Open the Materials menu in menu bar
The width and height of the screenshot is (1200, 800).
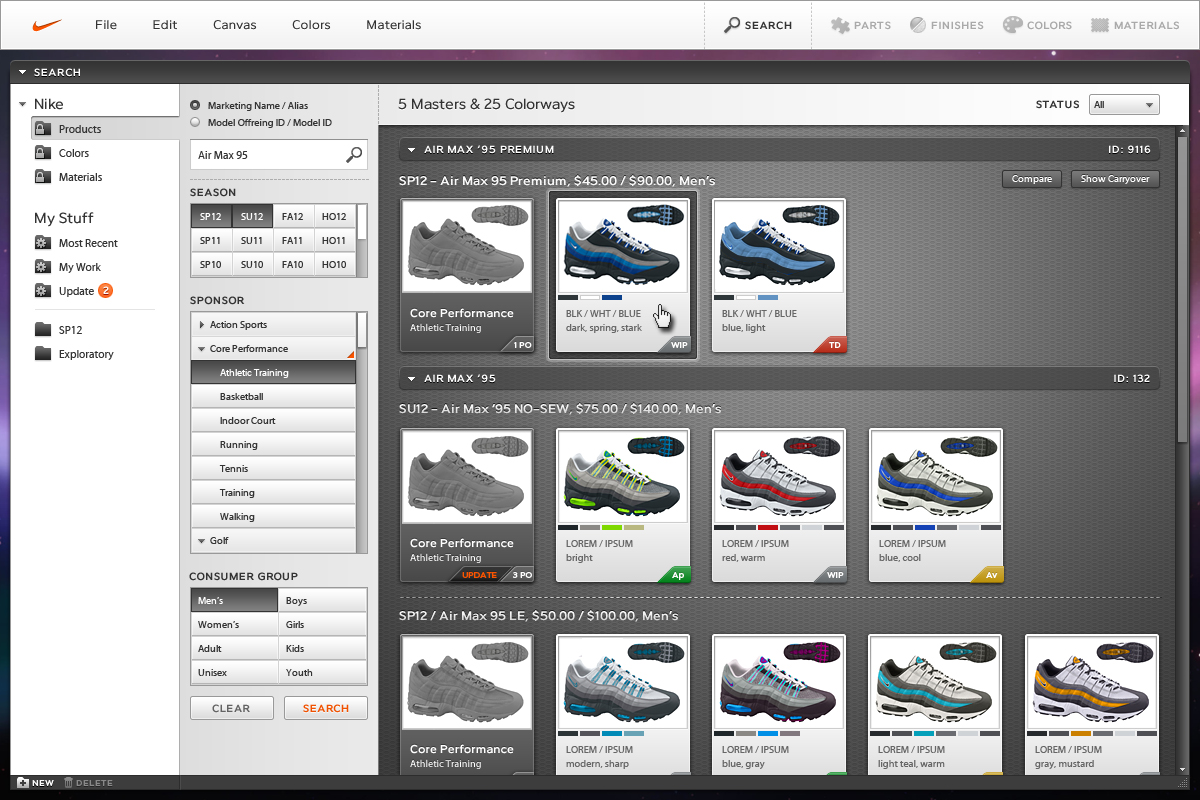pyautogui.click(x=393, y=25)
